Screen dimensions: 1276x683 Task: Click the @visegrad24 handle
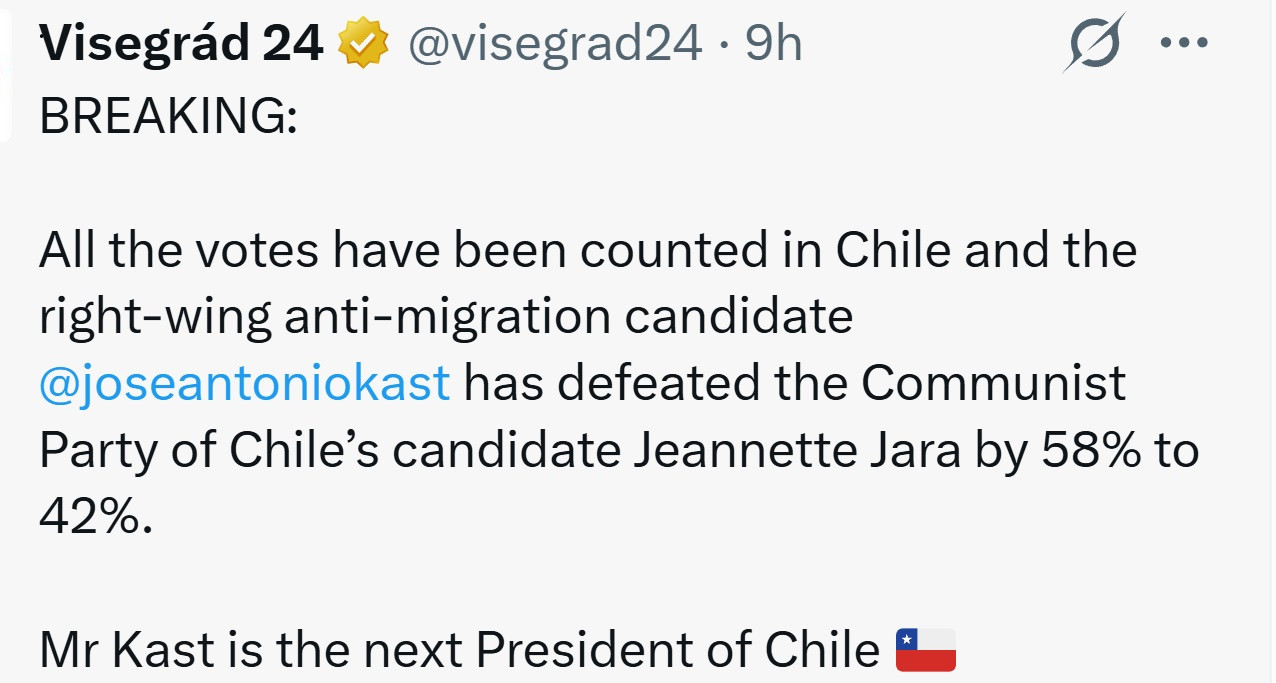554,44
